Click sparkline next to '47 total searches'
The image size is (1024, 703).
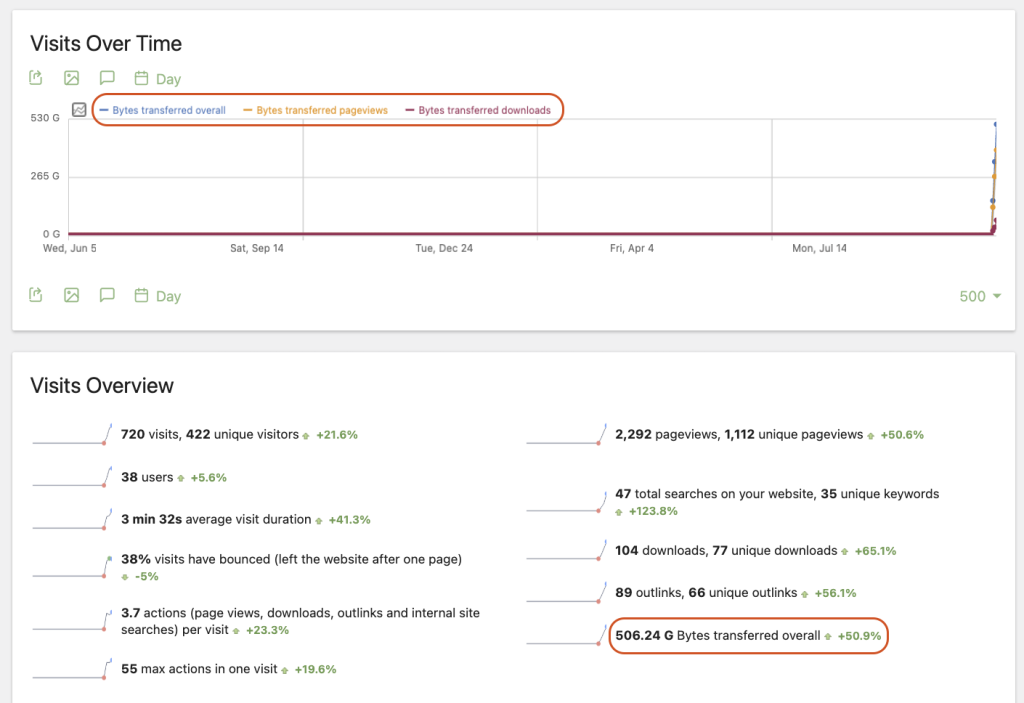(x=566, y=502)
